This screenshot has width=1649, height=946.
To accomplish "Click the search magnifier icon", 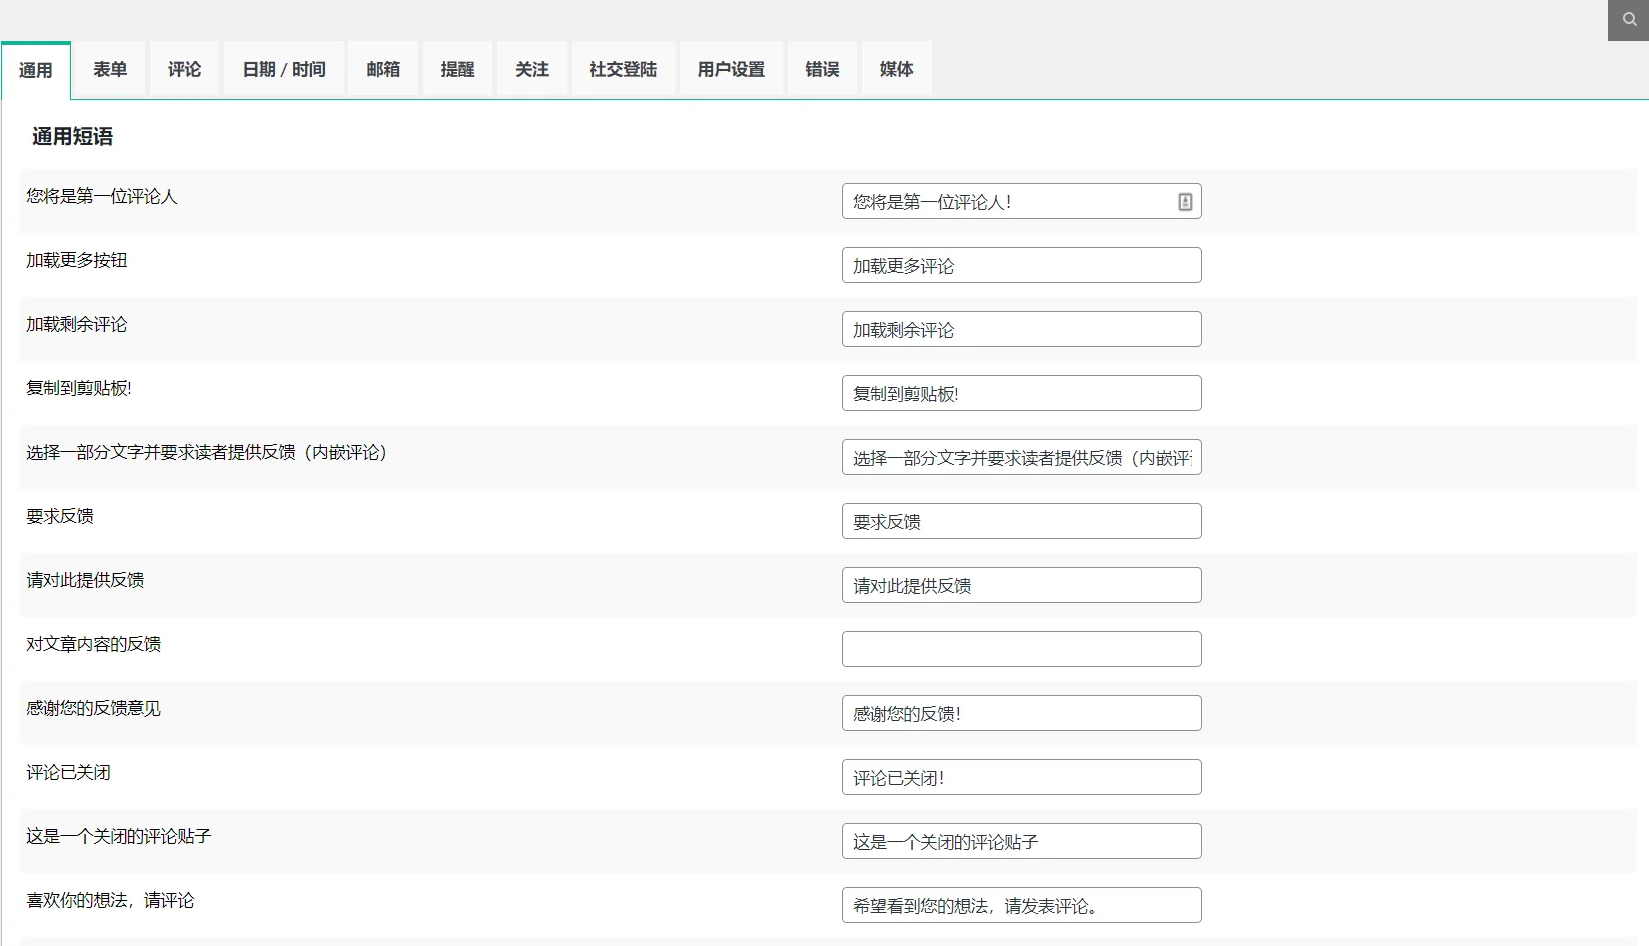I will tap(1629, 19).
